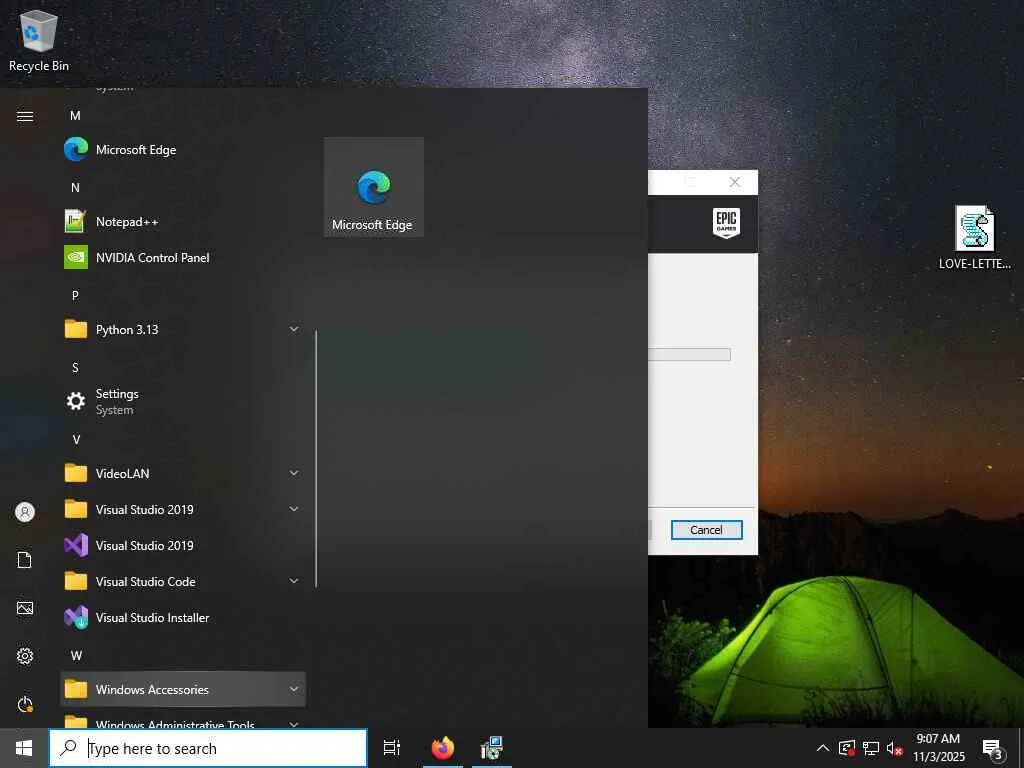Focus the Type here to search box

point(208,748)
